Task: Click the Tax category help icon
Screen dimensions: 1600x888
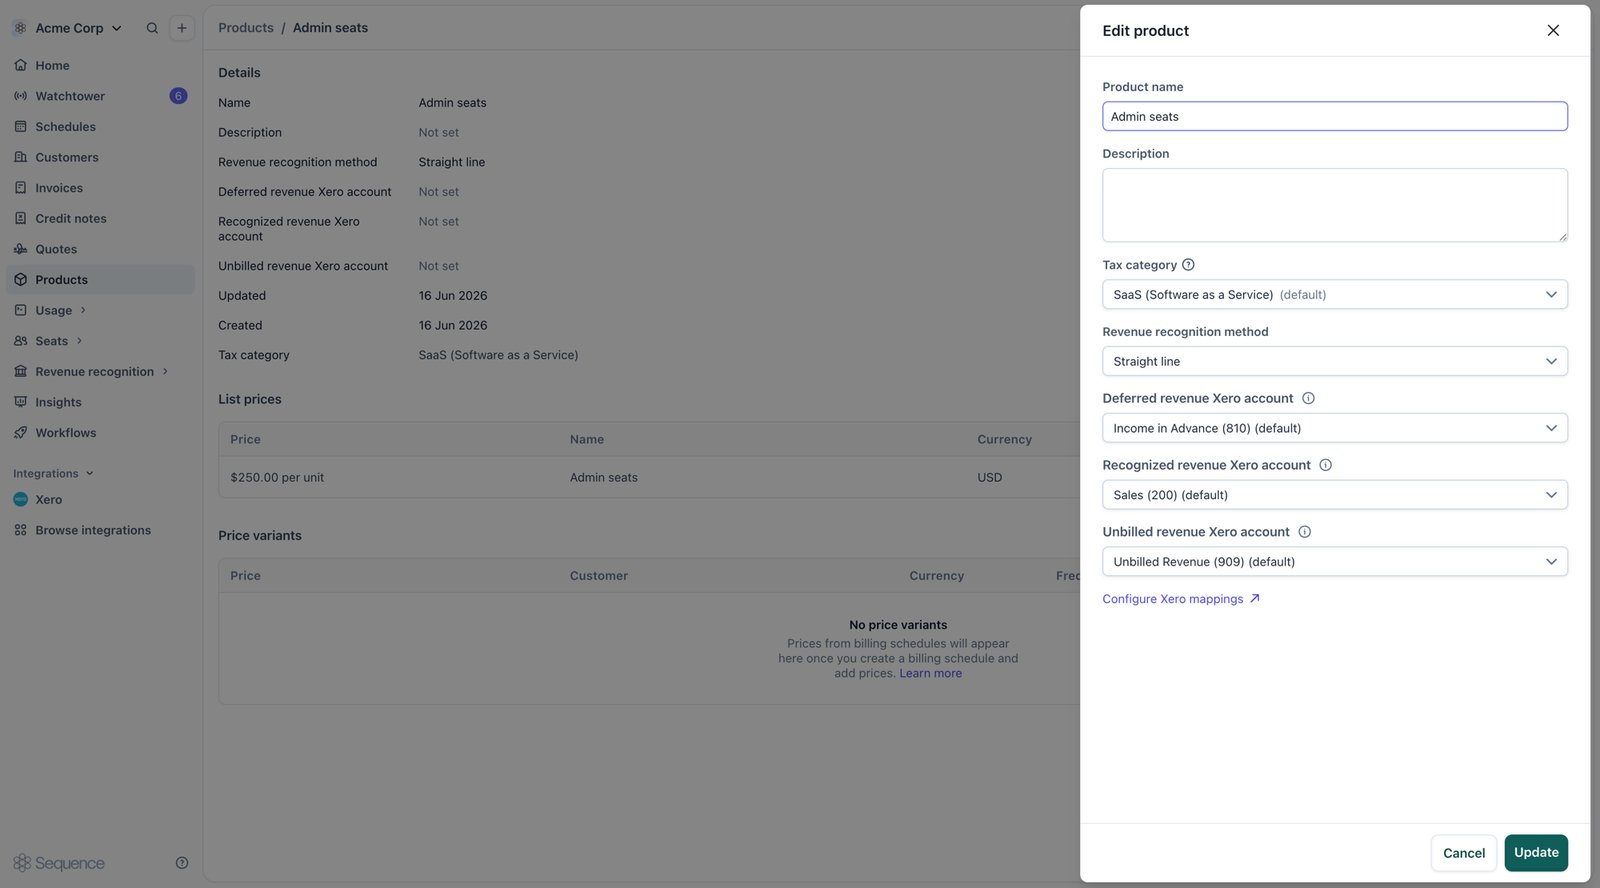Action: click(1188, 265)
